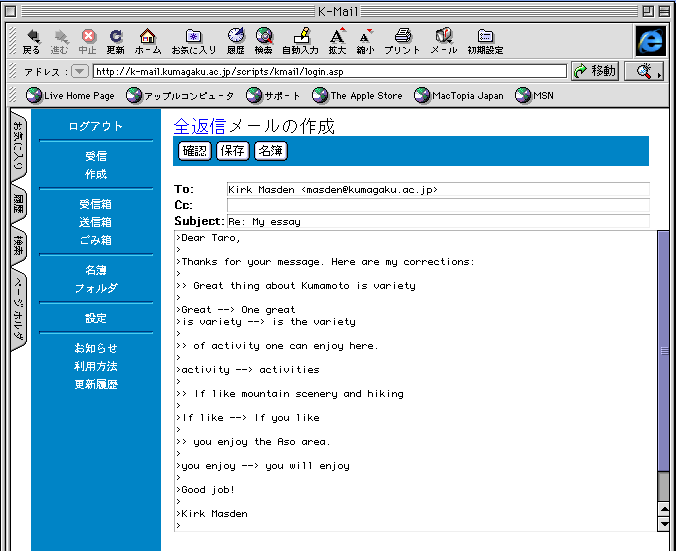Image resolution: width=676 pixels, height=551 pixels.
Task: Click the Search (検索) toolbar icon
Action: [x=264, y=41]
